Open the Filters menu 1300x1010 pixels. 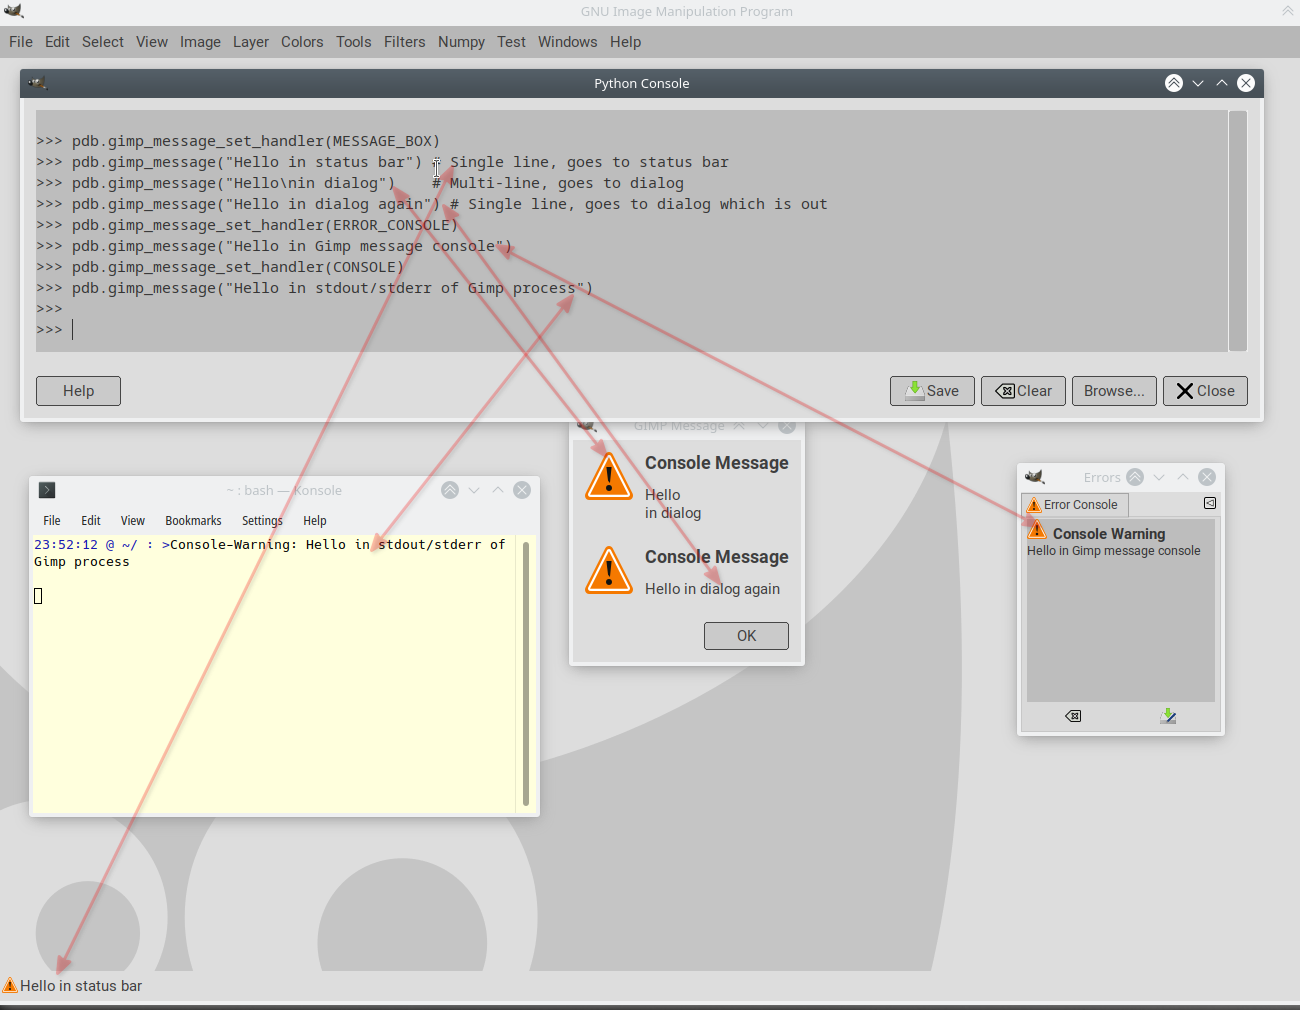(405, 42)
